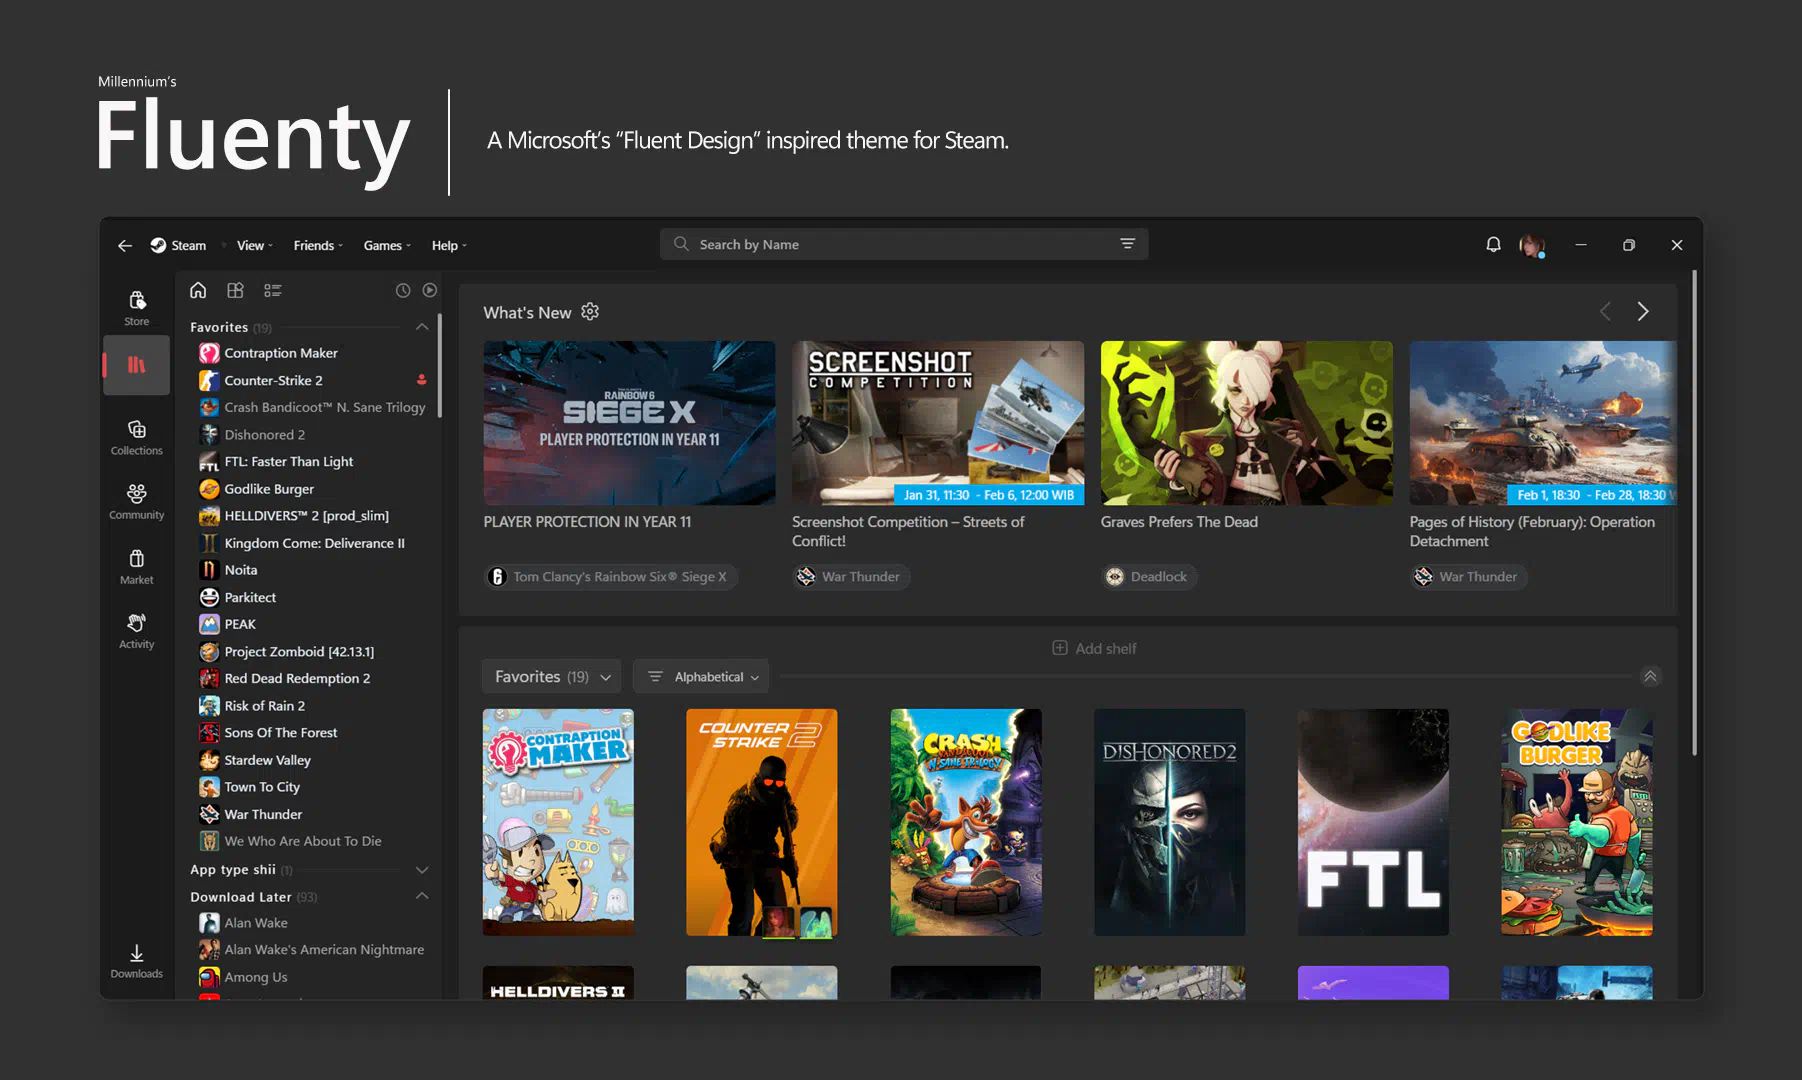
Task: Open the Games menu
Action: (x=386, y=245)
